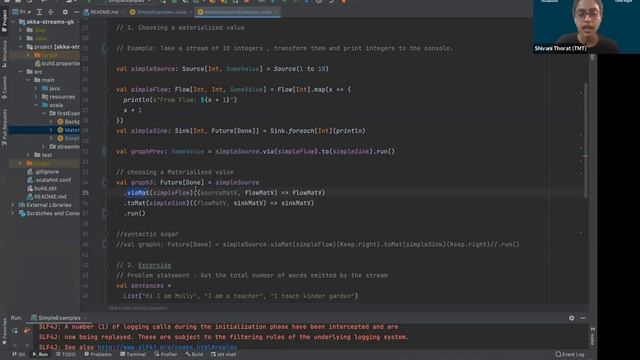Open the Build tool window
This screenshot has width=640, height=360.
[194, 354]
